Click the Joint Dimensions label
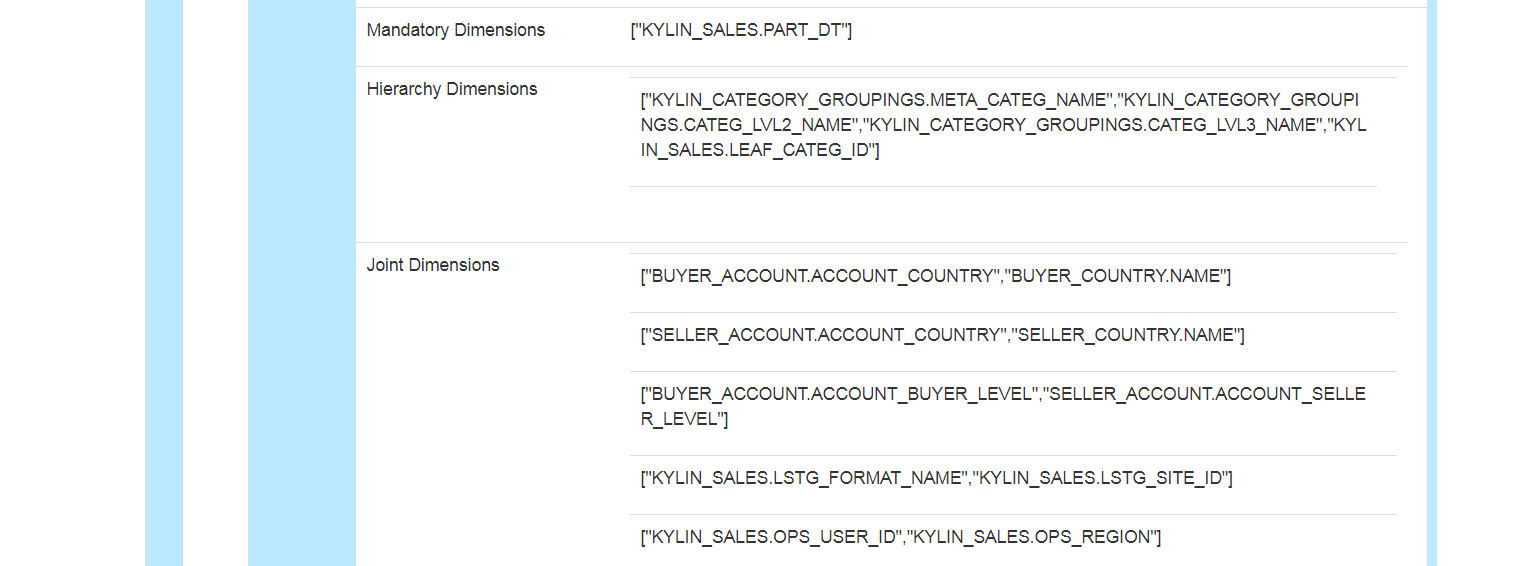Viewport: 1521px width, 566px height. coord(433,265)
